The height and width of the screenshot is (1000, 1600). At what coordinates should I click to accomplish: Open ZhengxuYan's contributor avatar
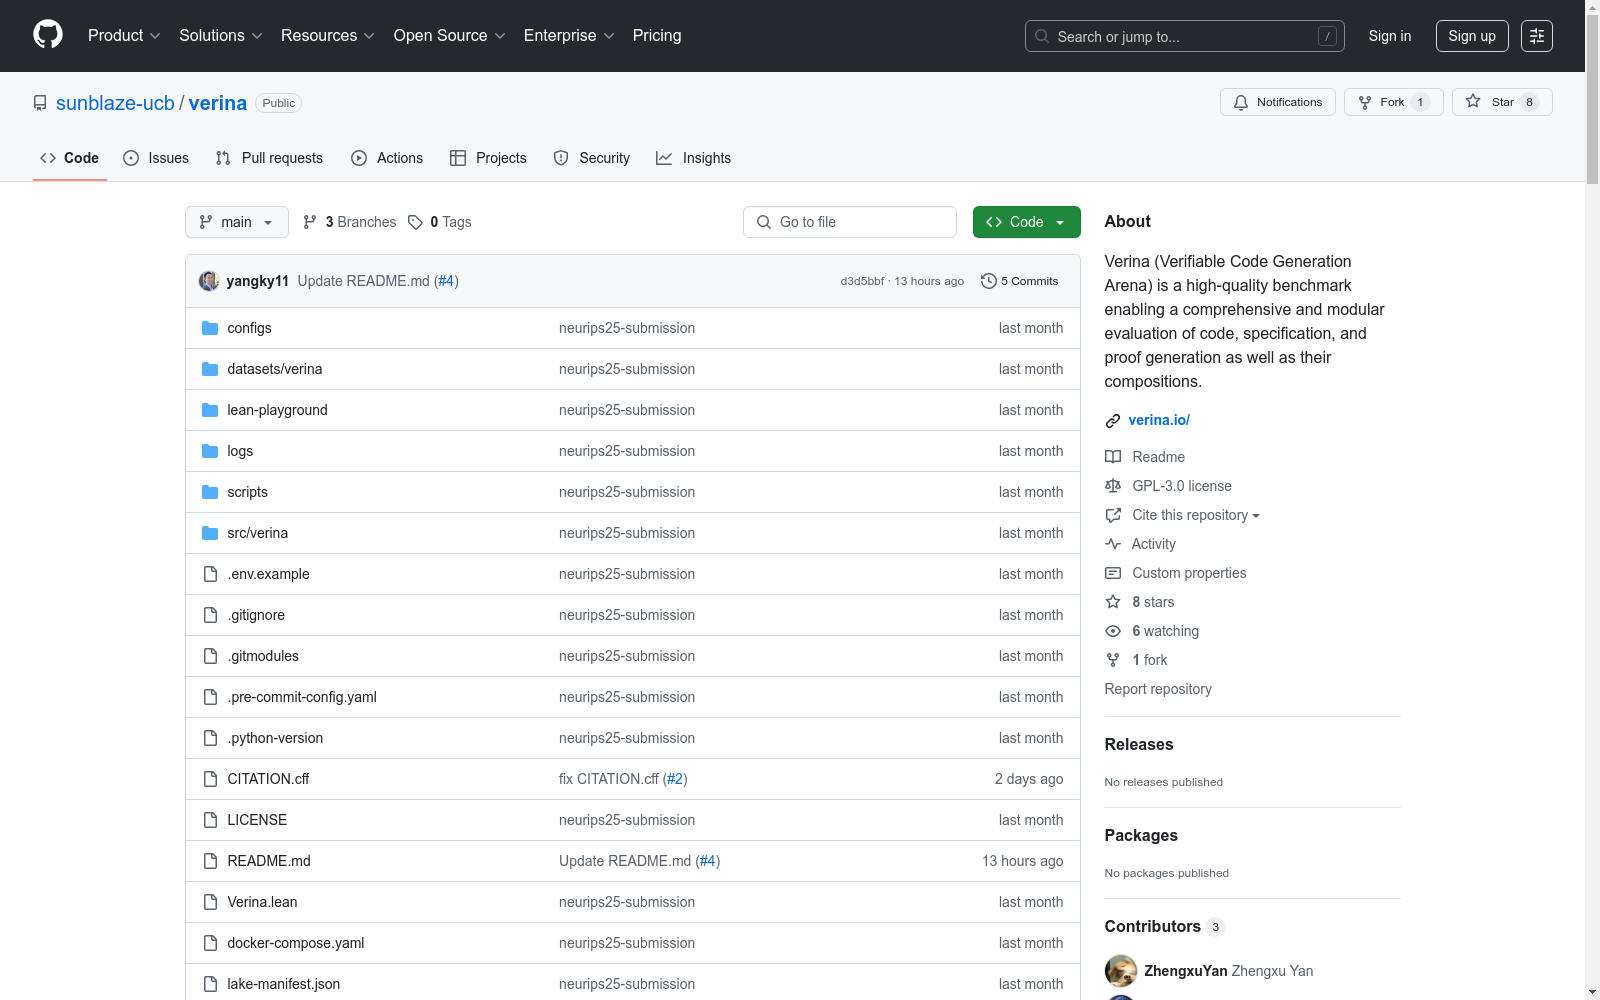(x=1121, y=971)
